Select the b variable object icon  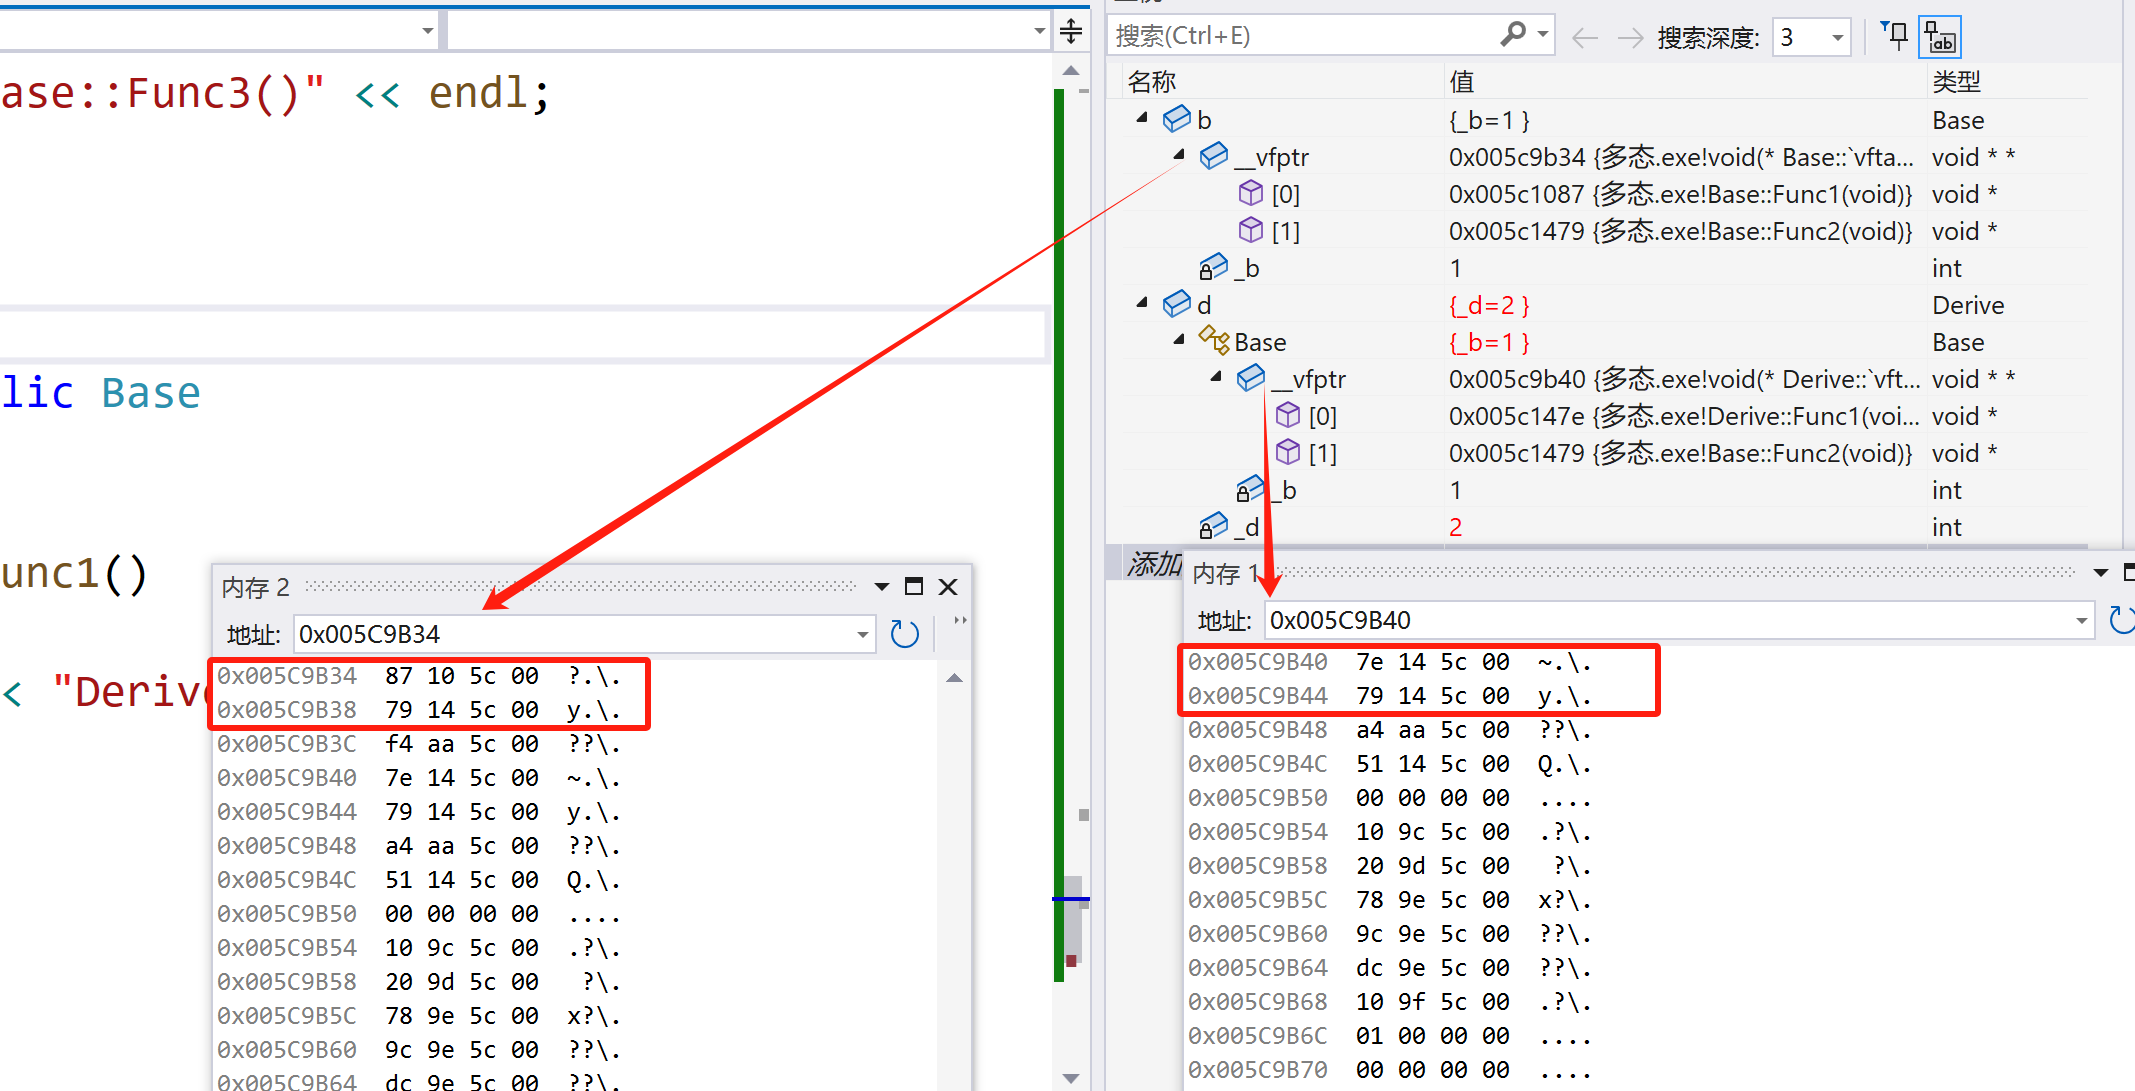pyautogui.click(x=1177, y=119)
